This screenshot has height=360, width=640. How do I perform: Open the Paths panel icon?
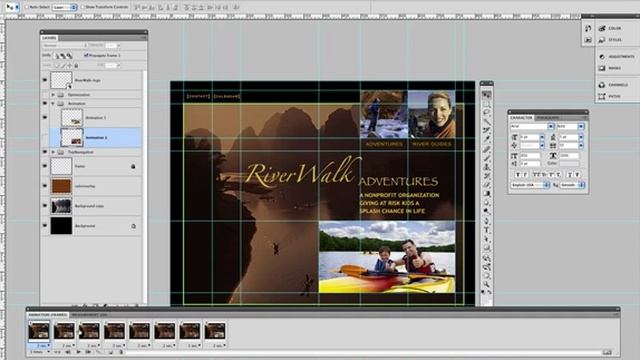(x=602, y=96)
